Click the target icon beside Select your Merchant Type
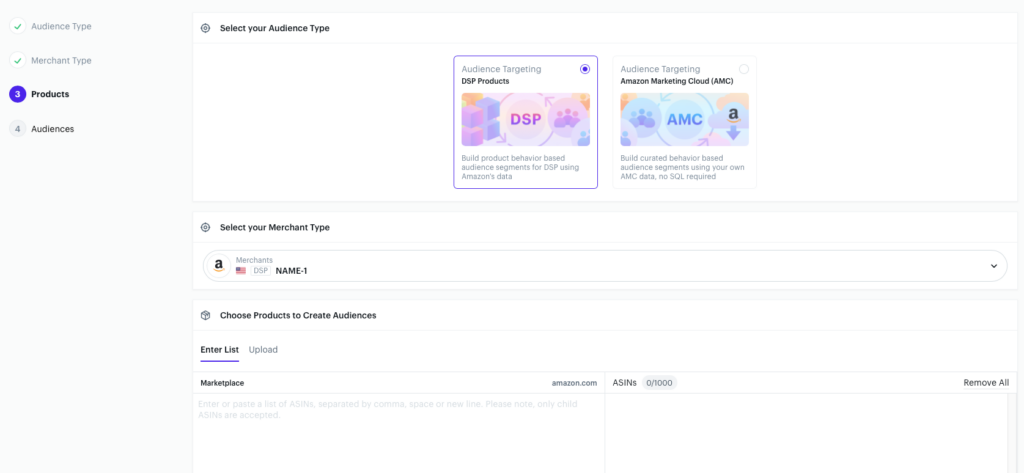1024x473 pixels. pyautogui.click(x=206, y=227)
